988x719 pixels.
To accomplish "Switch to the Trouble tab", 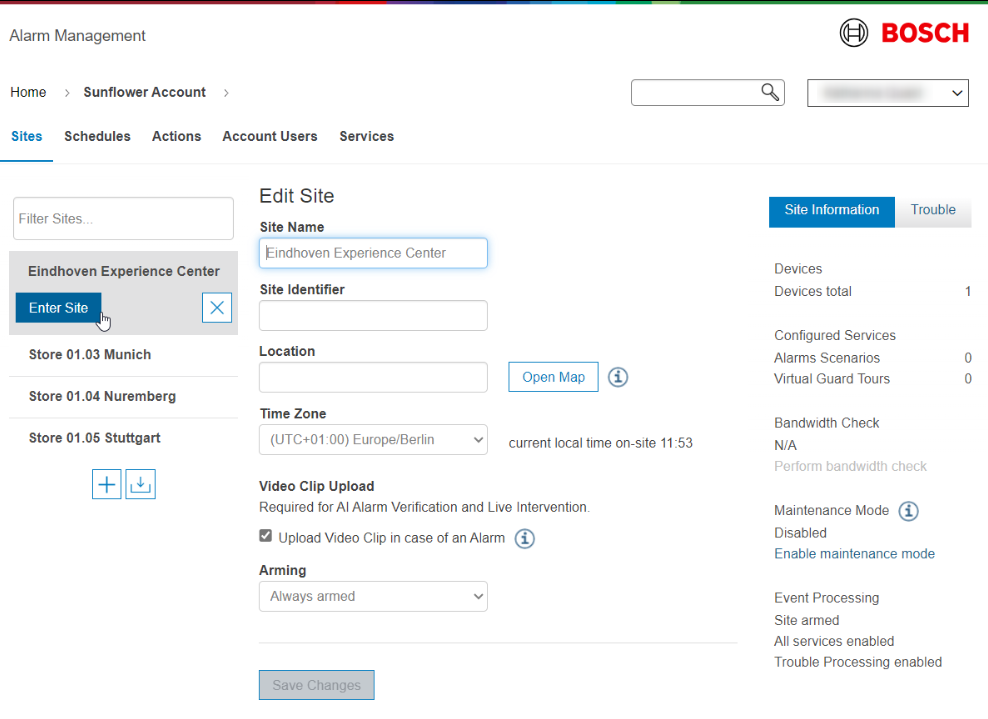I will [x=932, y=210].
